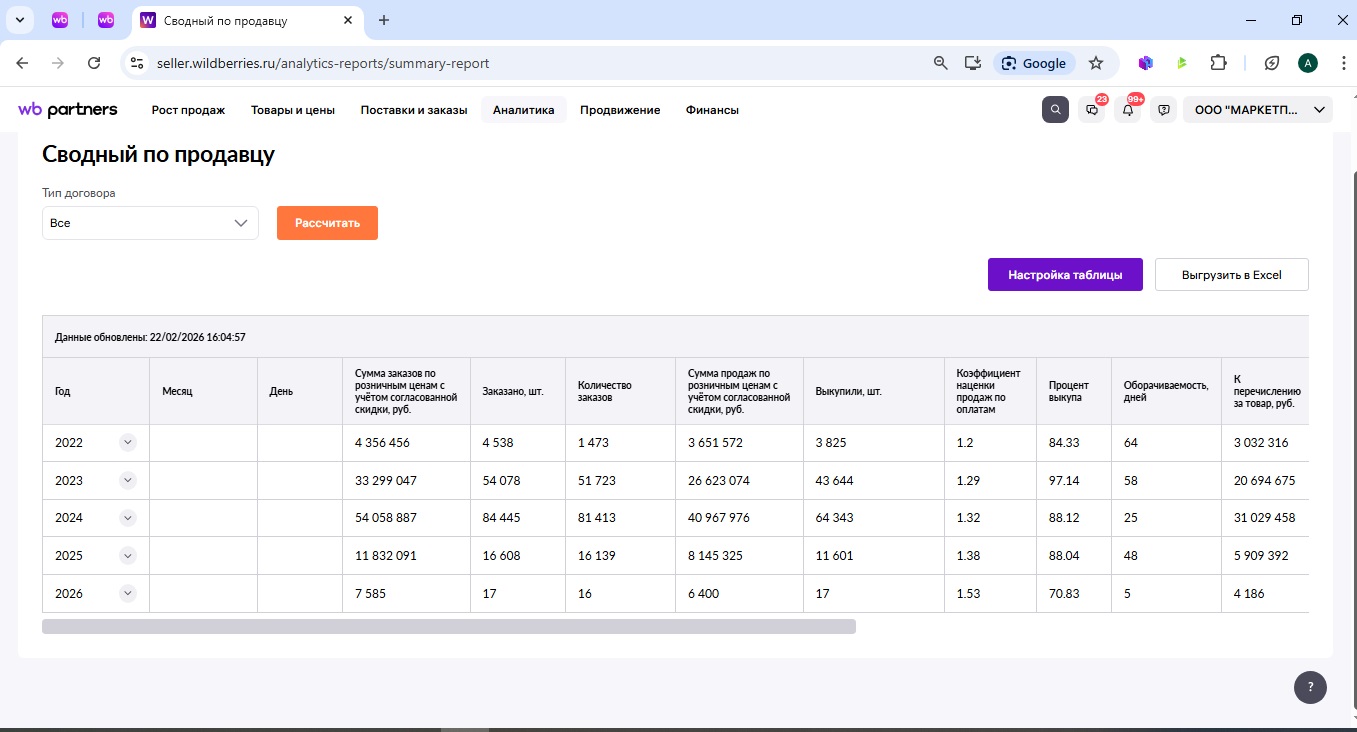Image resolution: width=1357 pixels, height=732 pixels.
Task: Expand the 2026 year row
Action: (x=128, y=593)
